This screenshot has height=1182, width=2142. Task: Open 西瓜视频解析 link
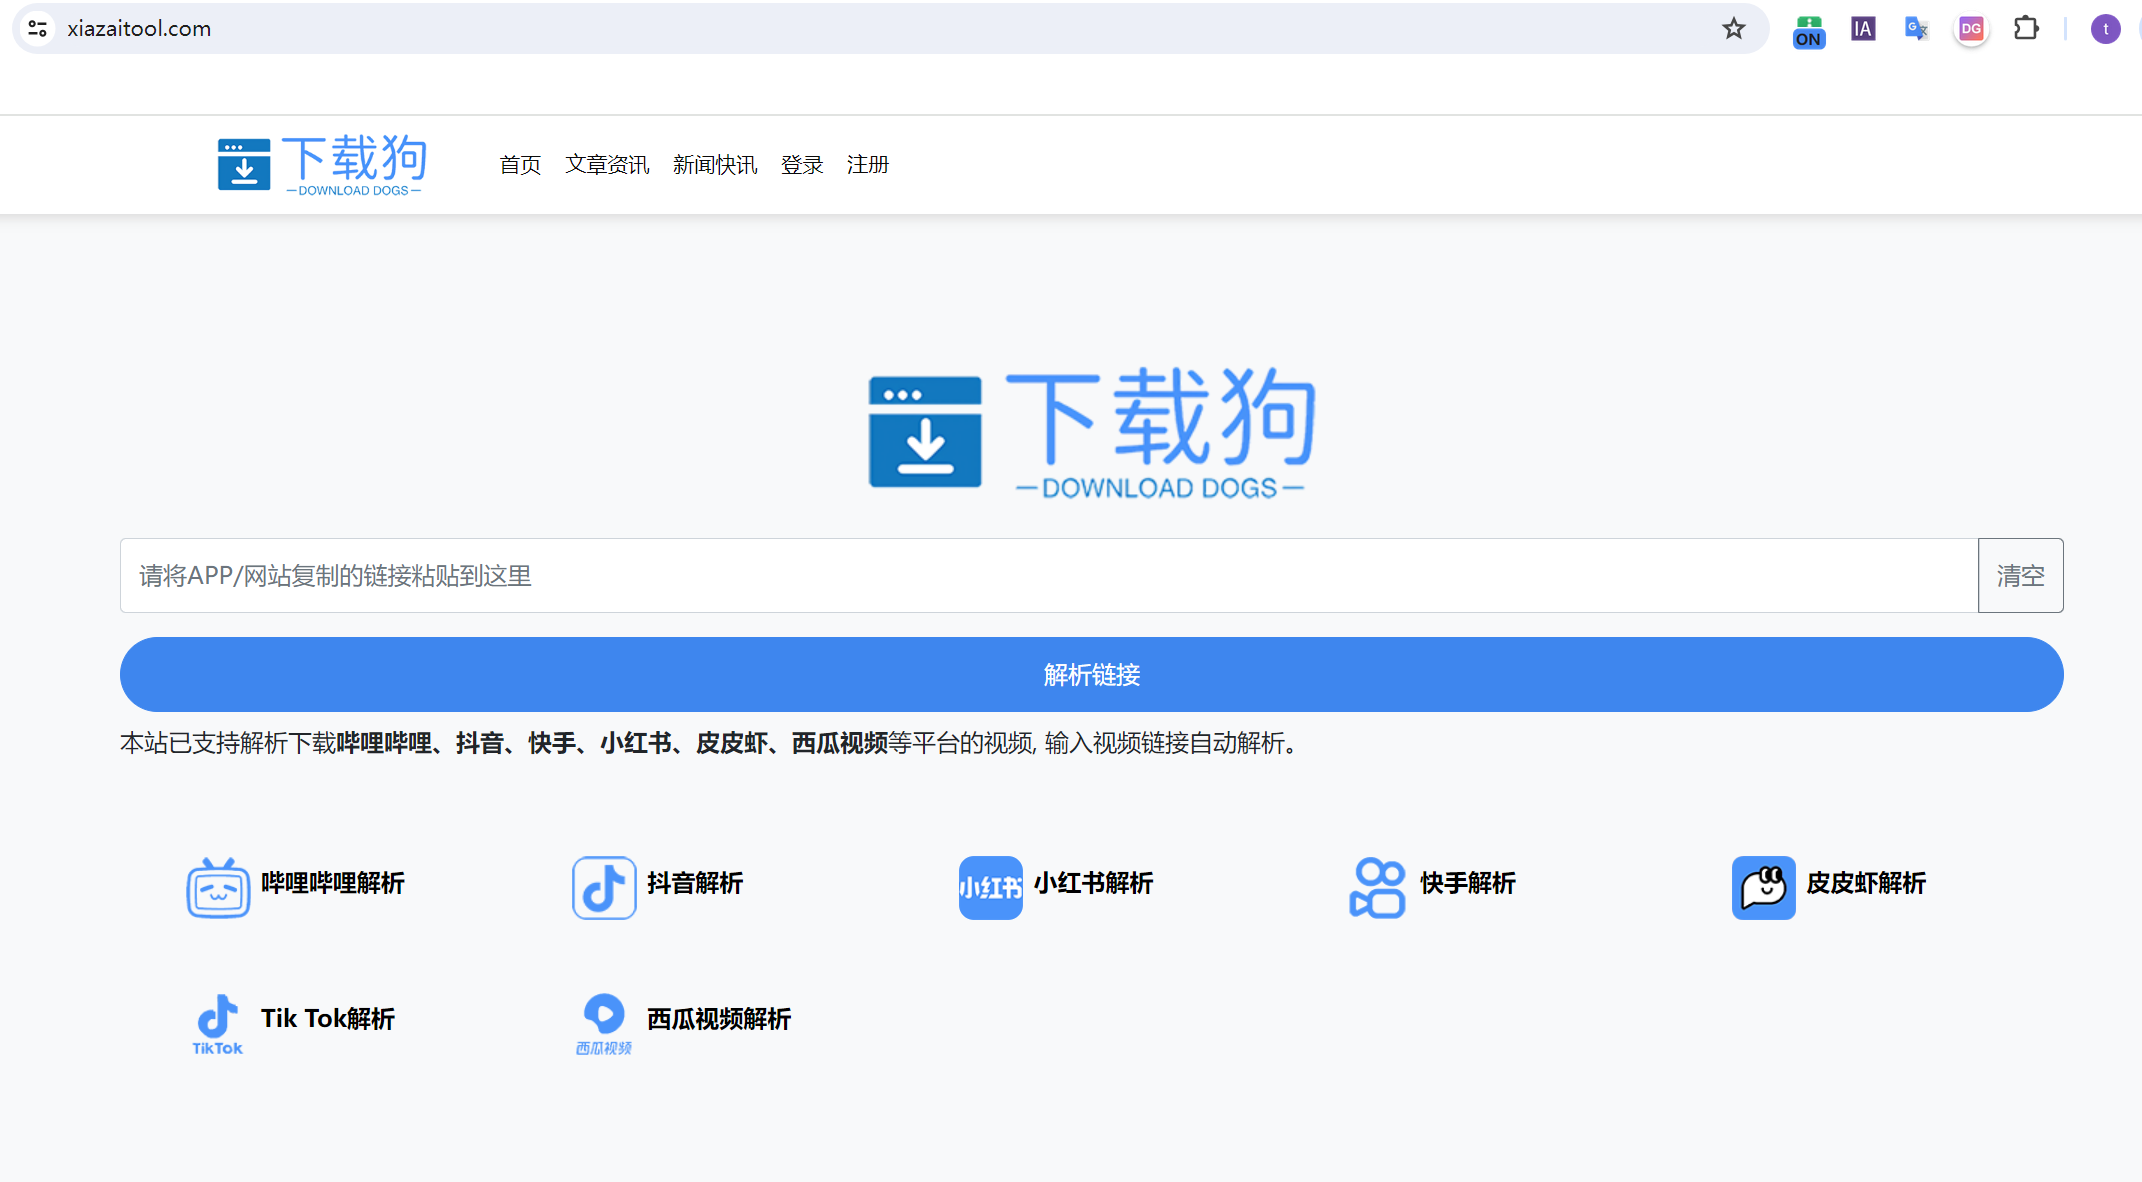point(719,1019)
